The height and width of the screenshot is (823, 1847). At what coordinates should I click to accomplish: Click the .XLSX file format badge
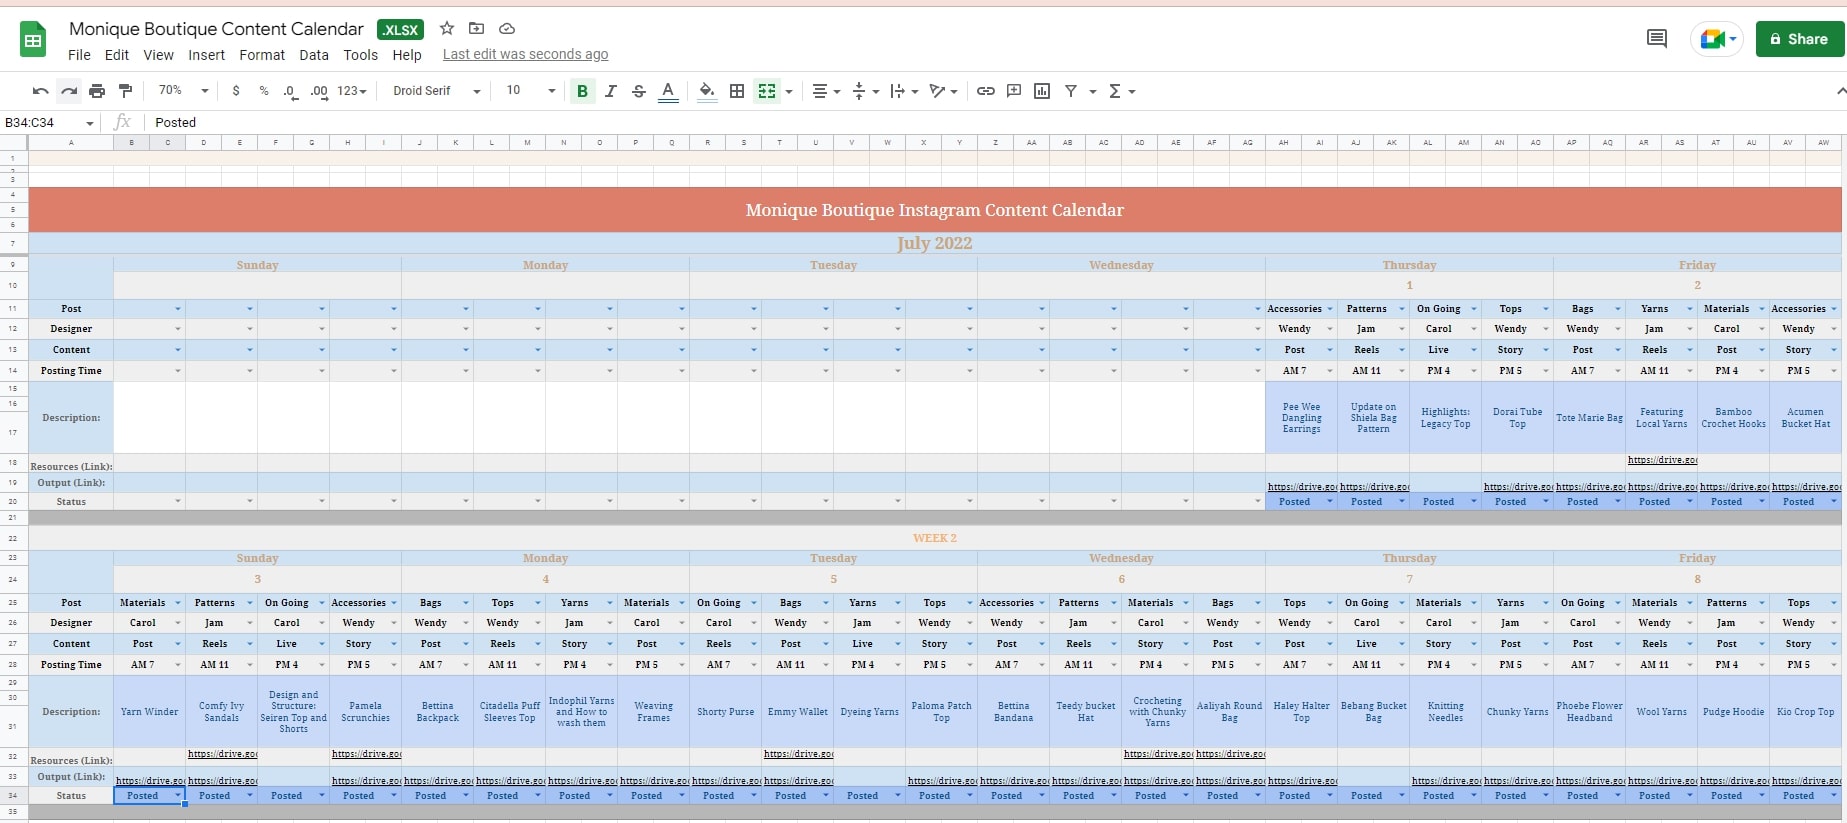tap(400, 30)
